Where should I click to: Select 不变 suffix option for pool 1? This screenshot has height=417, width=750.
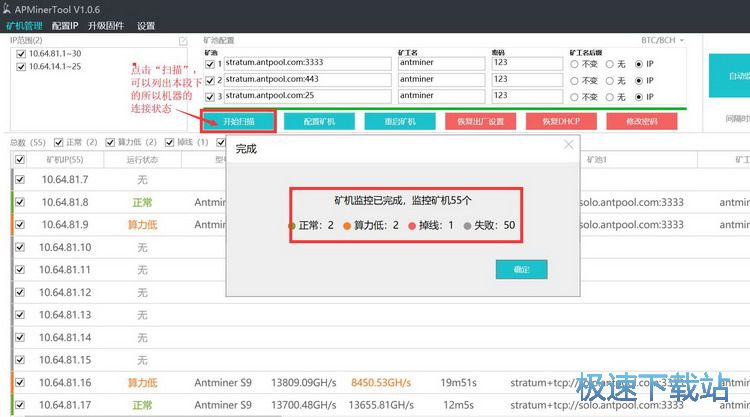(x=574, y=64)
